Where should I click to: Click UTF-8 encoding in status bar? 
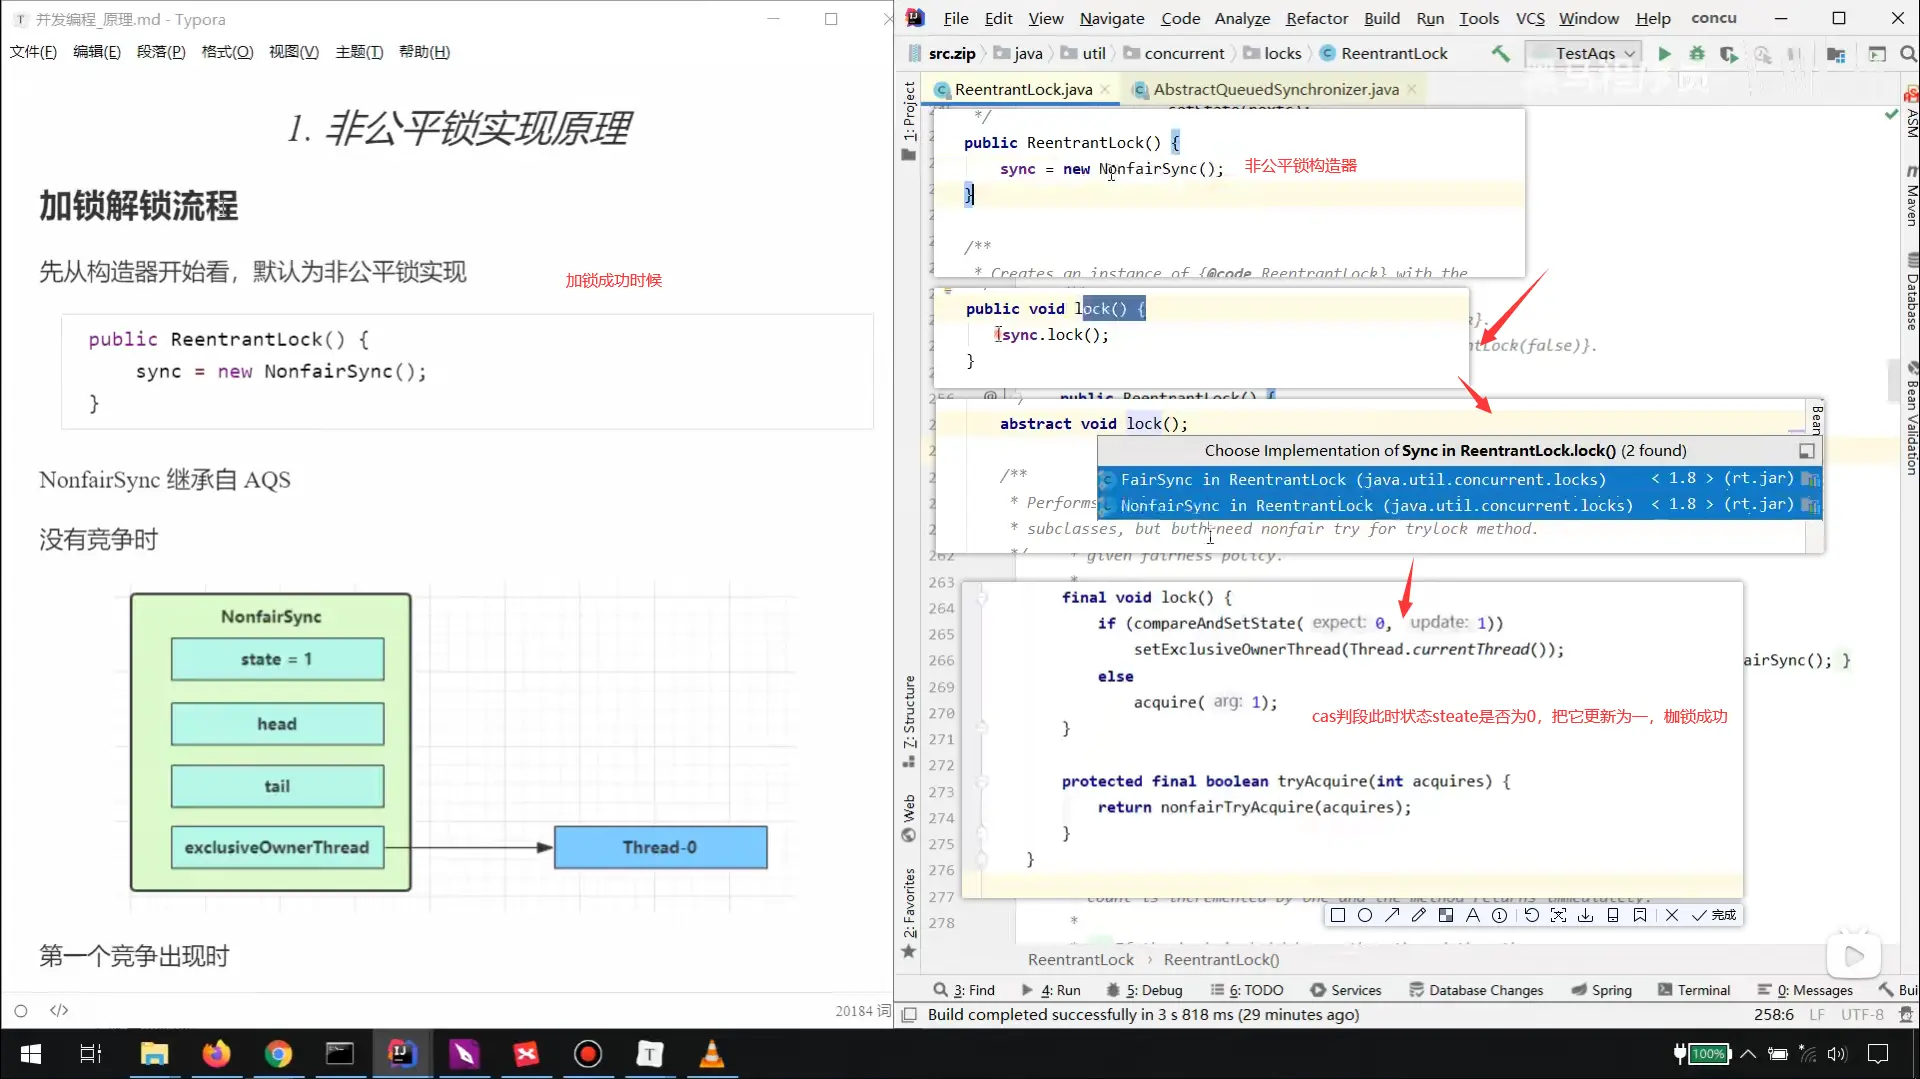click(x=1862, y=1015)
